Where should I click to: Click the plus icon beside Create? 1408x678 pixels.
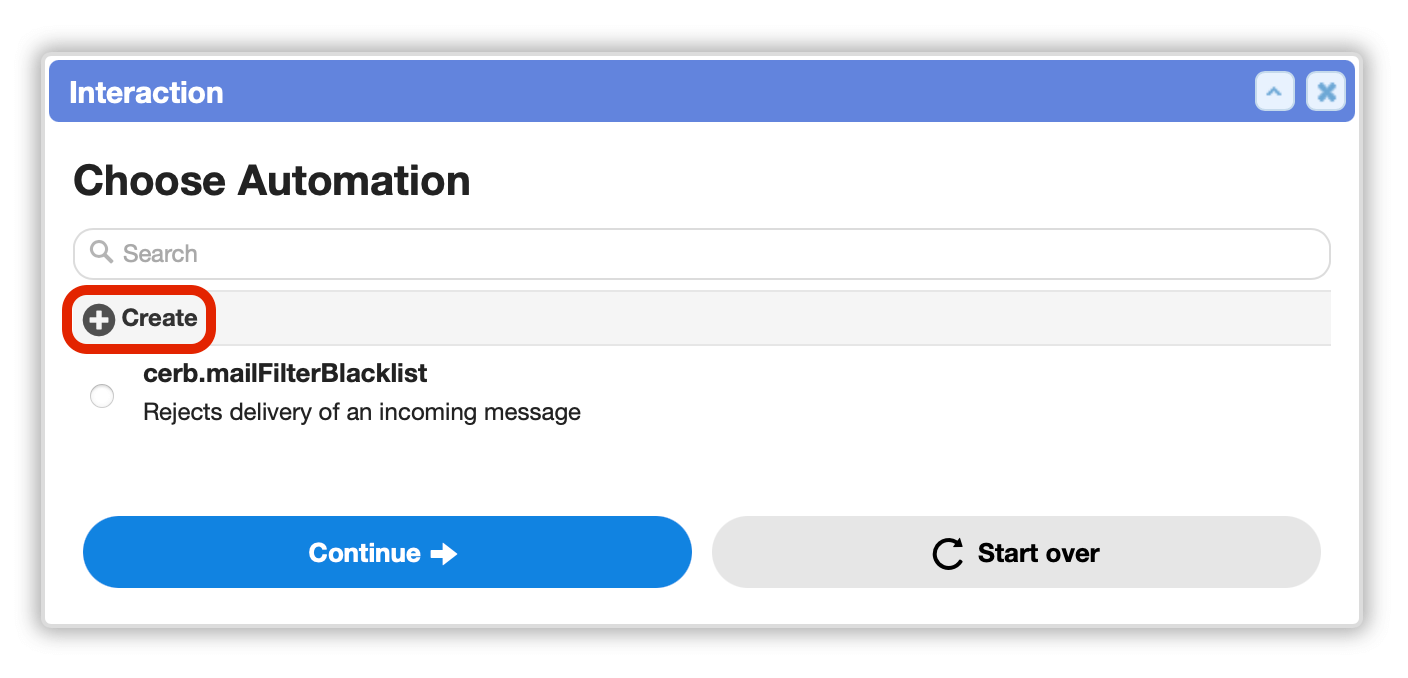point(99,320)
